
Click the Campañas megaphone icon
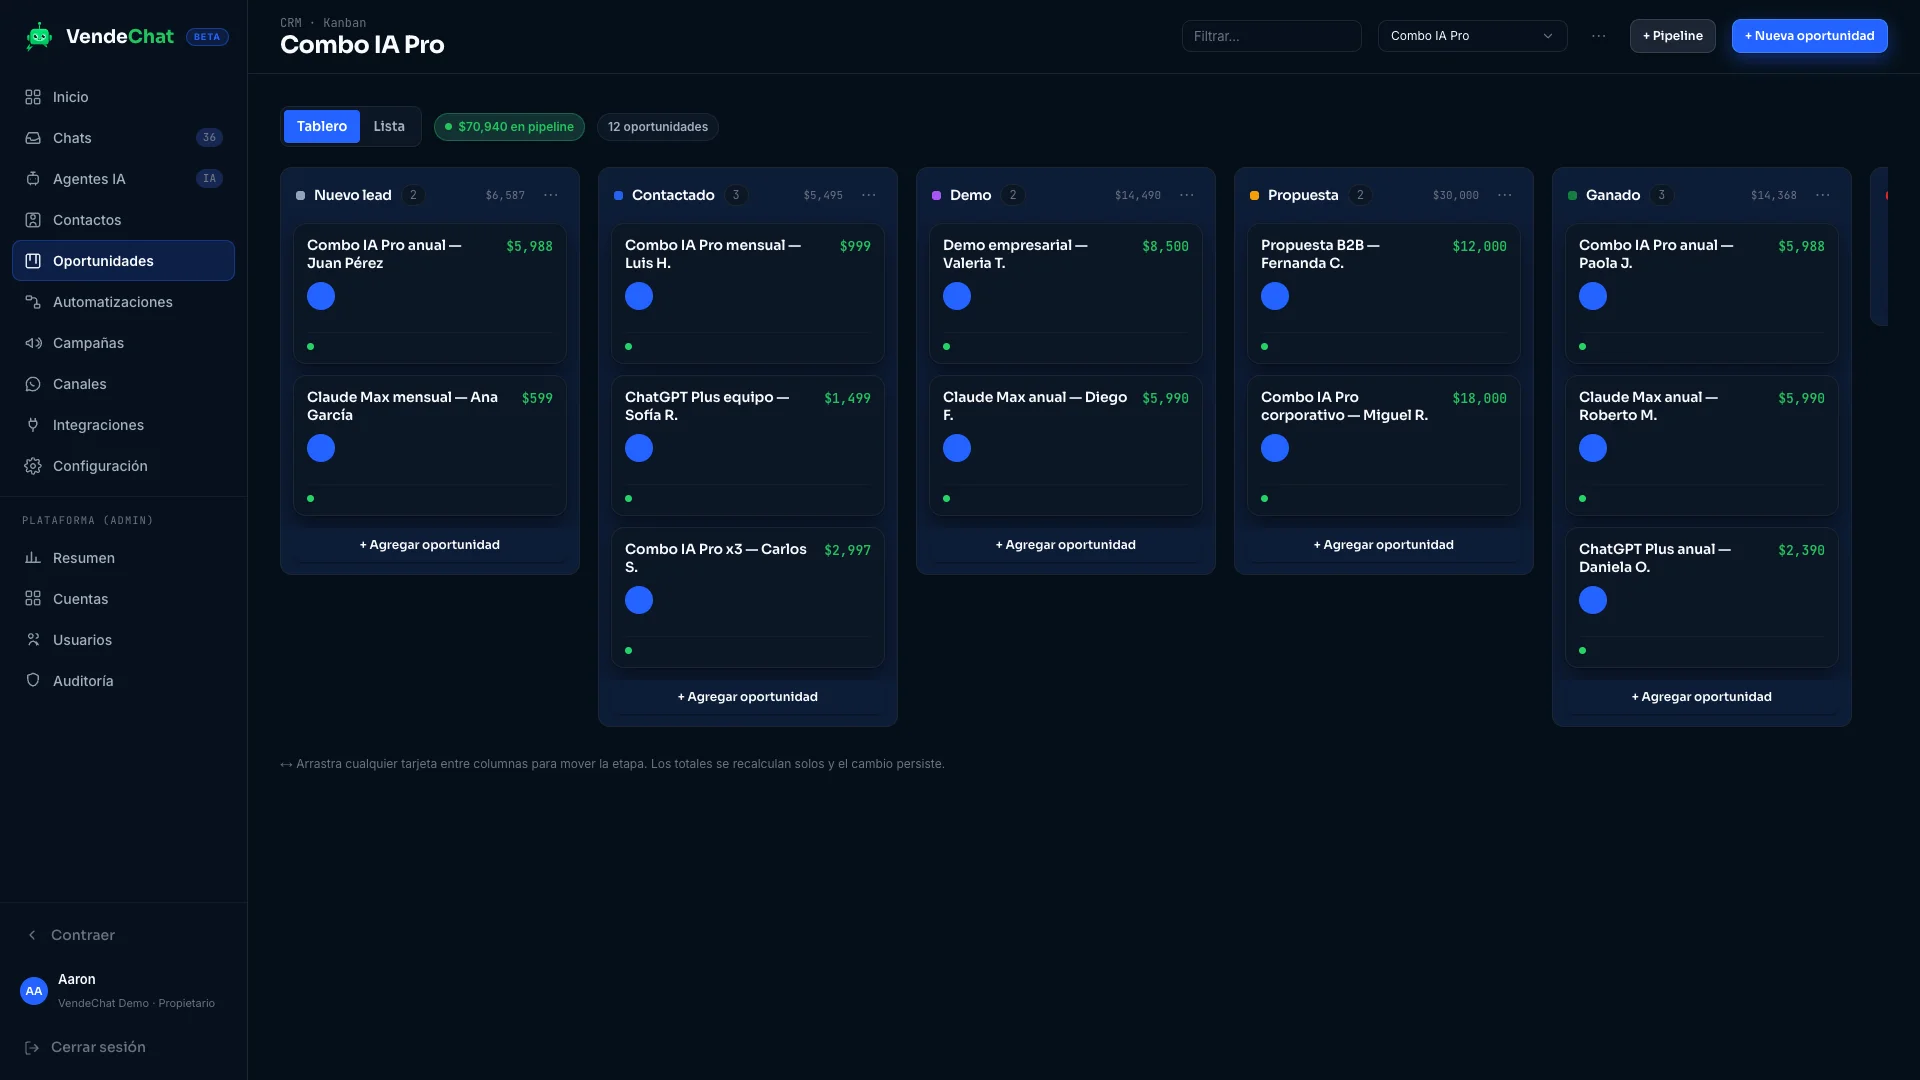pos(33,343)
